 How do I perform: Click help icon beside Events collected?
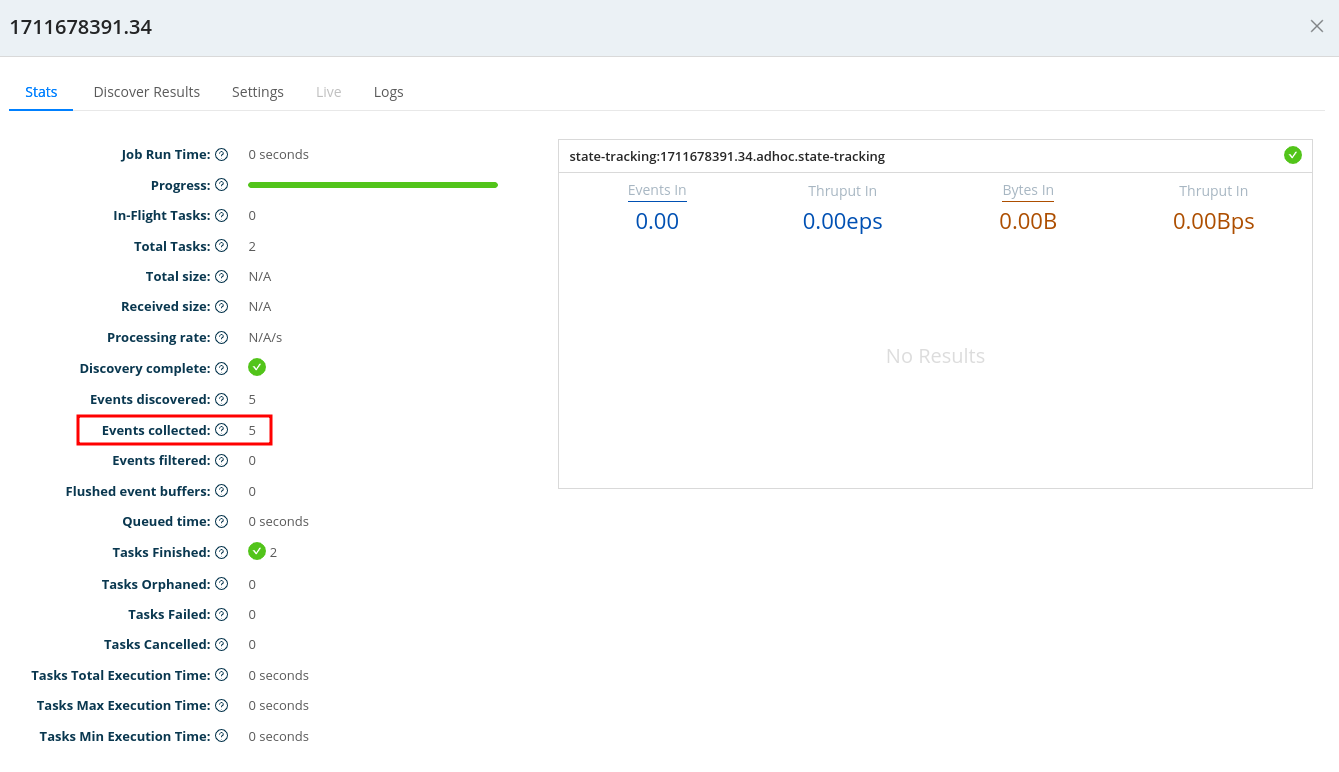point(222,431)
